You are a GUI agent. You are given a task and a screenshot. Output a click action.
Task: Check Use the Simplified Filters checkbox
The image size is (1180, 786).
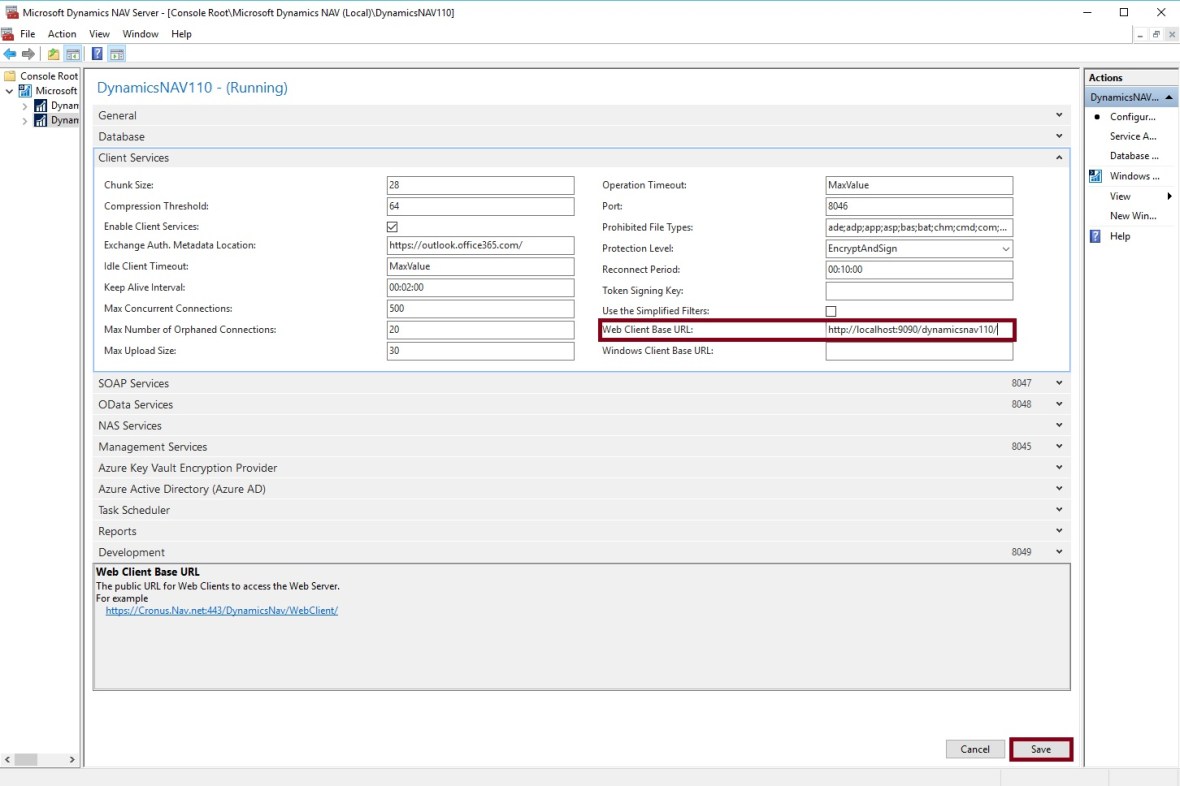tap(831, 312)
